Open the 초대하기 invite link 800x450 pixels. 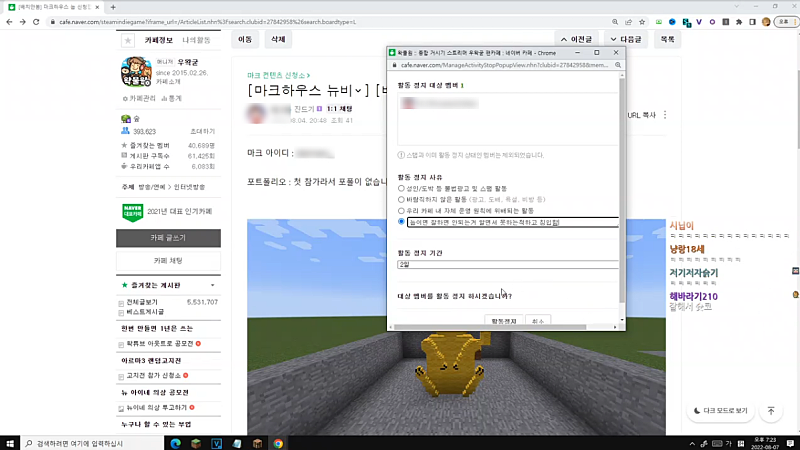(203, 132)
